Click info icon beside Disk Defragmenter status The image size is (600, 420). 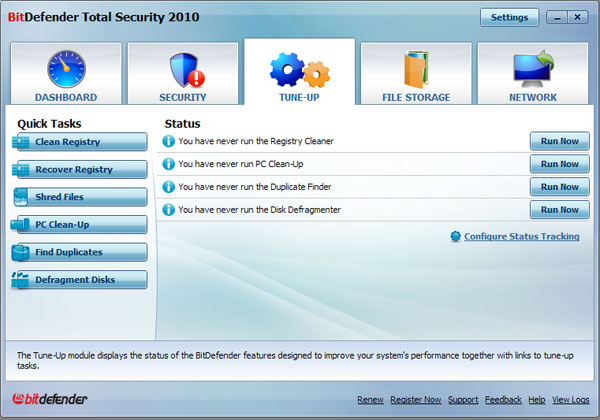168,210
